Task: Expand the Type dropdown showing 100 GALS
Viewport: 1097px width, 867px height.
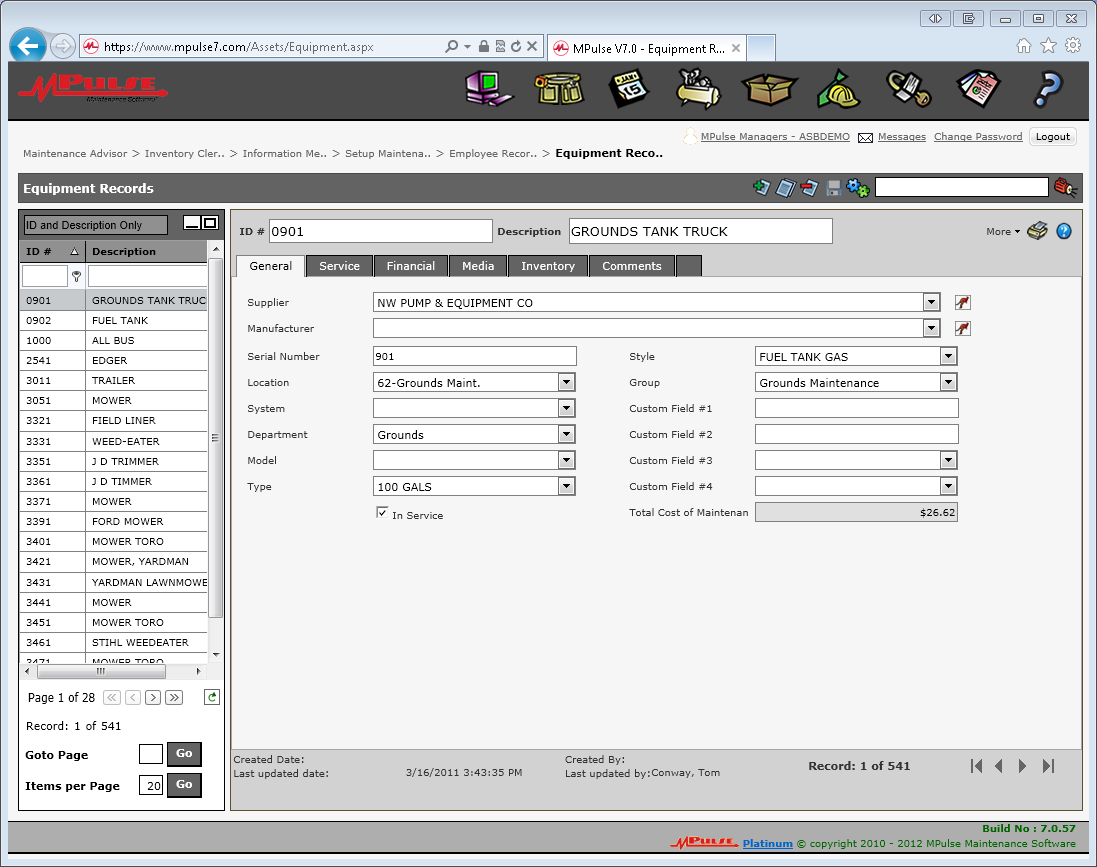Action: [567, 486]
